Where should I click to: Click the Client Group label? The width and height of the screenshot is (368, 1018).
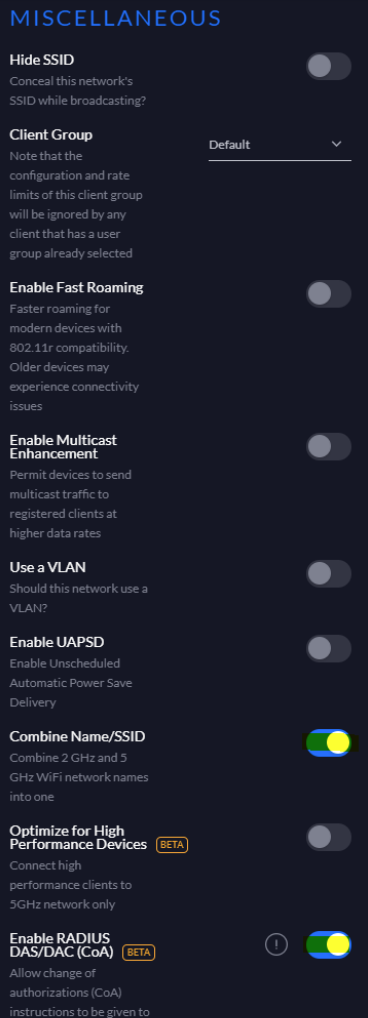pyautogui.click(x=51, y=135)
